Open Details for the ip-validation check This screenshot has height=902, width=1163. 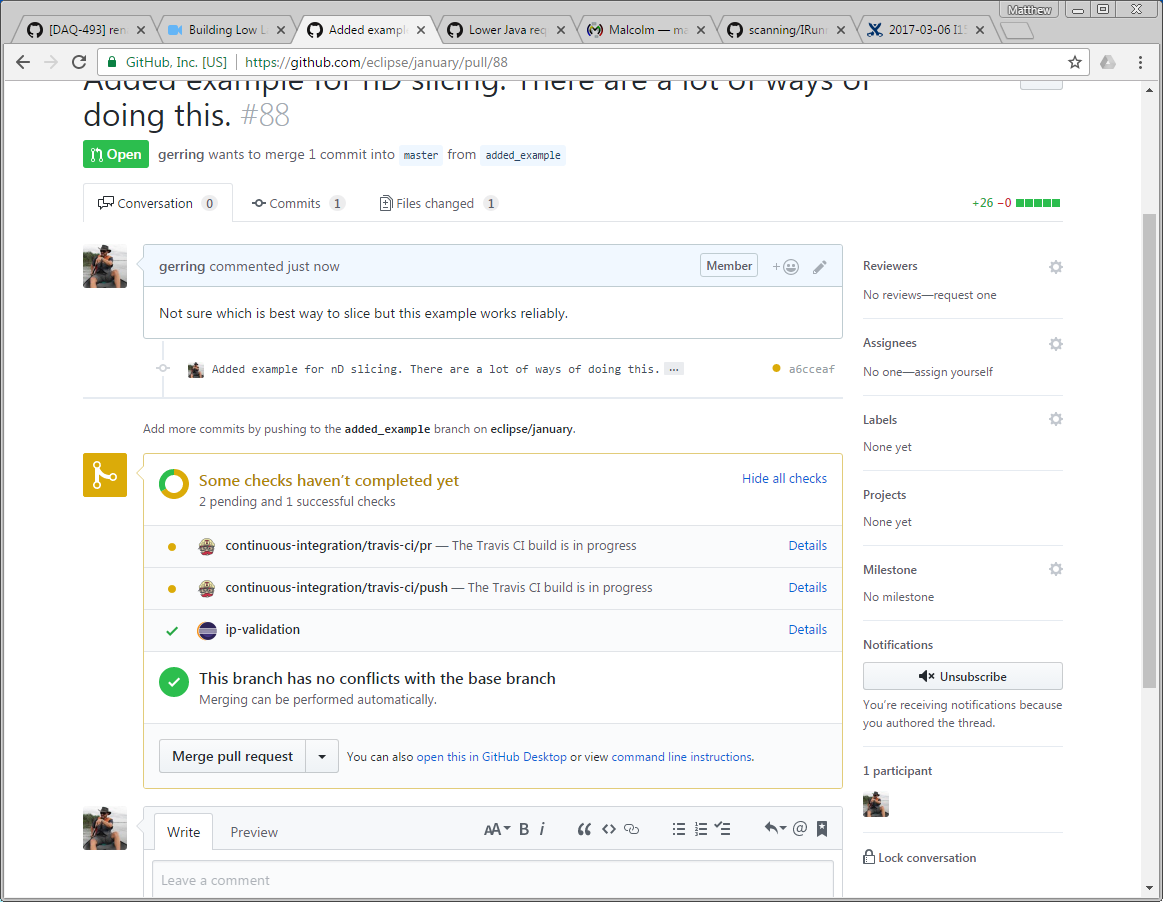pos(807,630)
